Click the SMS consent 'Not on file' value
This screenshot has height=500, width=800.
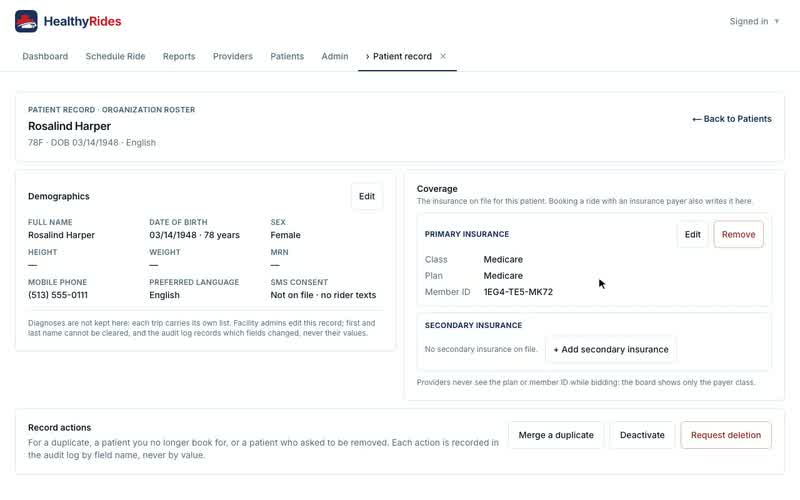[x=323, y=295]
